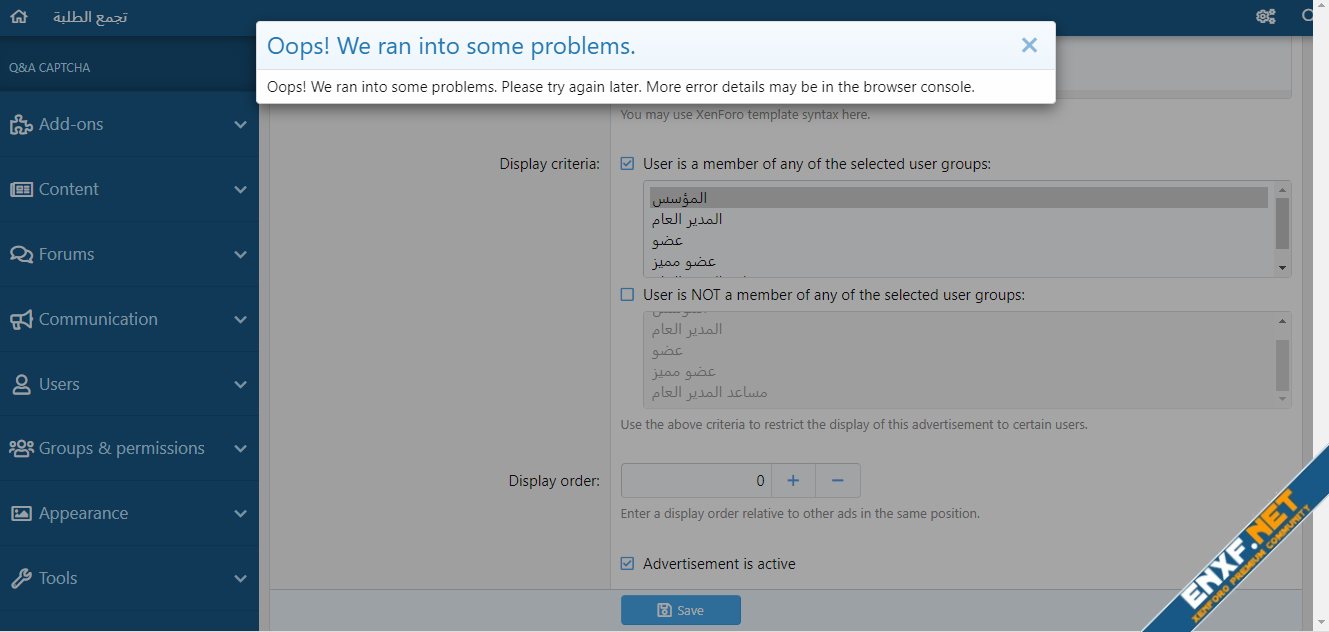This screenshot has height=632, width=1329.
Task: Enable 'User is NOT a member' checkbox
Action: tap(627, 295)
